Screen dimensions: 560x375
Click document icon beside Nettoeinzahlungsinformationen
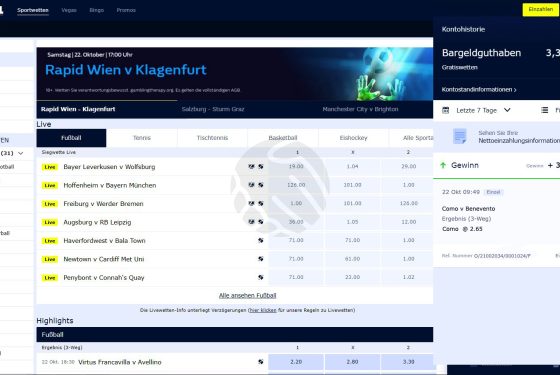(x=460, y=136)
